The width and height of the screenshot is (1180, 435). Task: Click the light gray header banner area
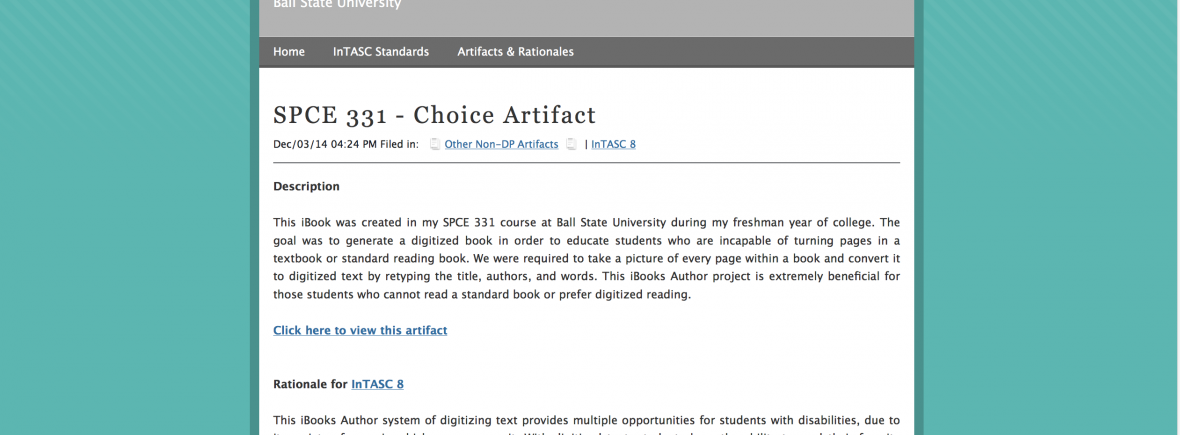pos(700,18)
